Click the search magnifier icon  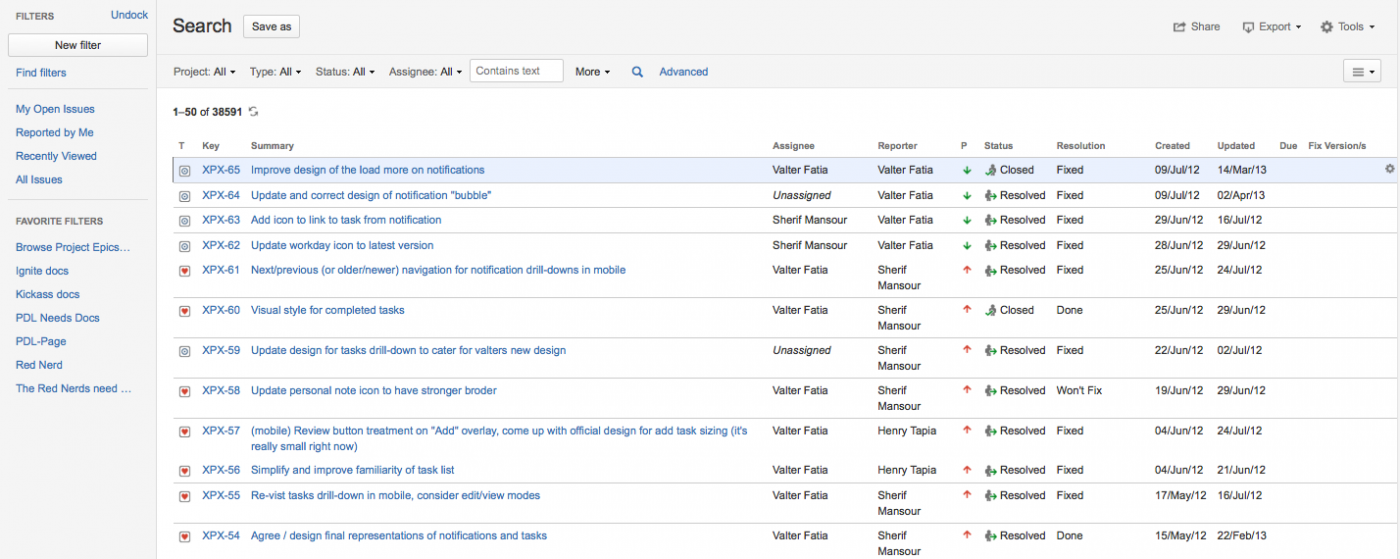(x=637, y=72)
